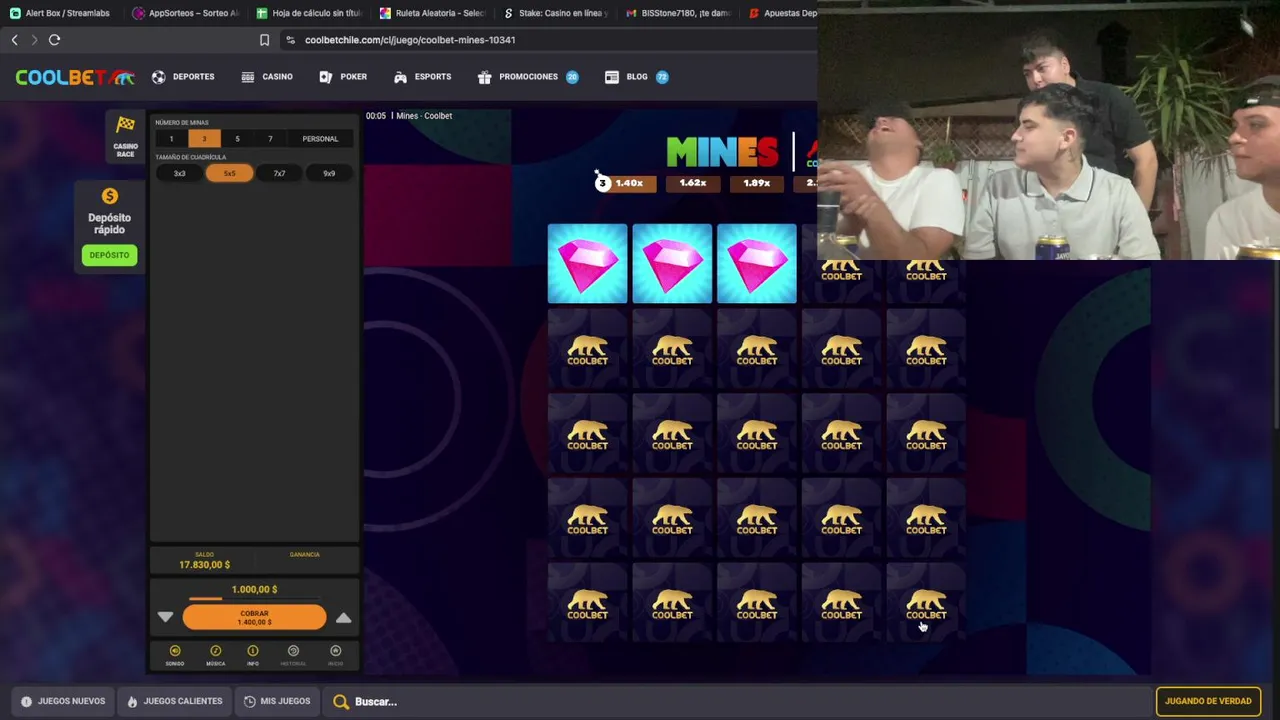This screenshot has width=1280, height=720.
Task: Switch to Hoja de cálculo browser tab
Action: point(308,13)
